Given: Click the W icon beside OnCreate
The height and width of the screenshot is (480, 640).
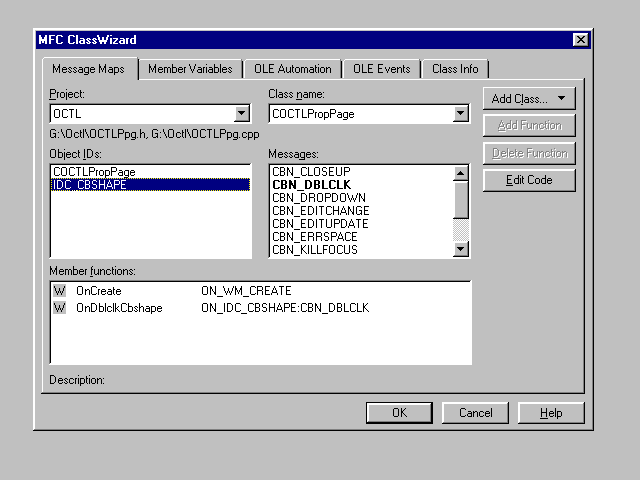Looking at the screenshot, I should coord(59,291).
